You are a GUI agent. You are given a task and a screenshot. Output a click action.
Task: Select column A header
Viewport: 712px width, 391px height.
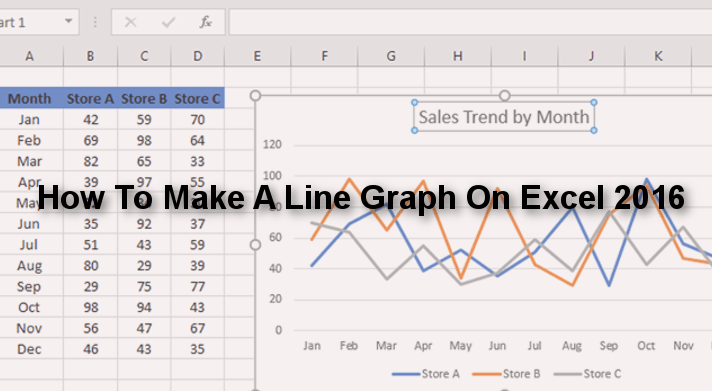pyautogui.click(x=30, y=56)
